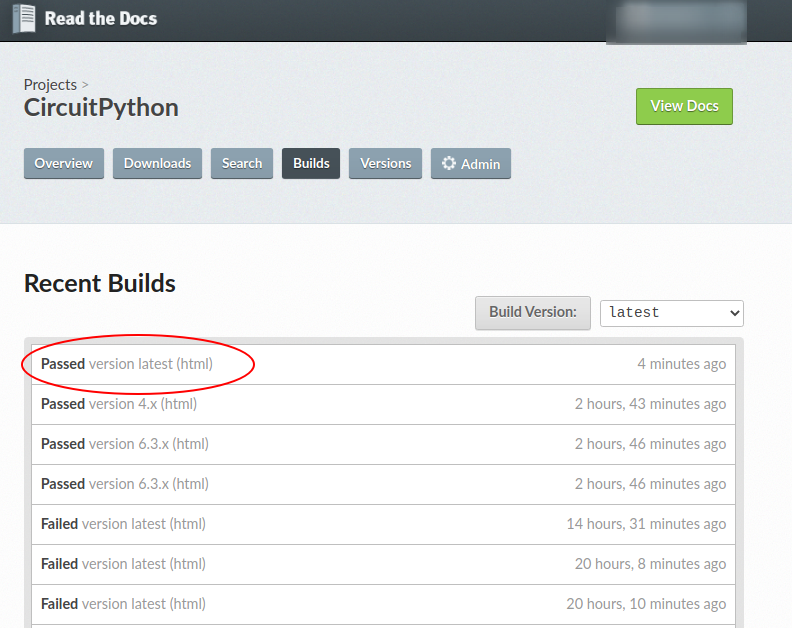Image resolution: width=792 pixels, height=628 pixels.
Task: Open the Read the Docs home link
Action: pos(101,19)
